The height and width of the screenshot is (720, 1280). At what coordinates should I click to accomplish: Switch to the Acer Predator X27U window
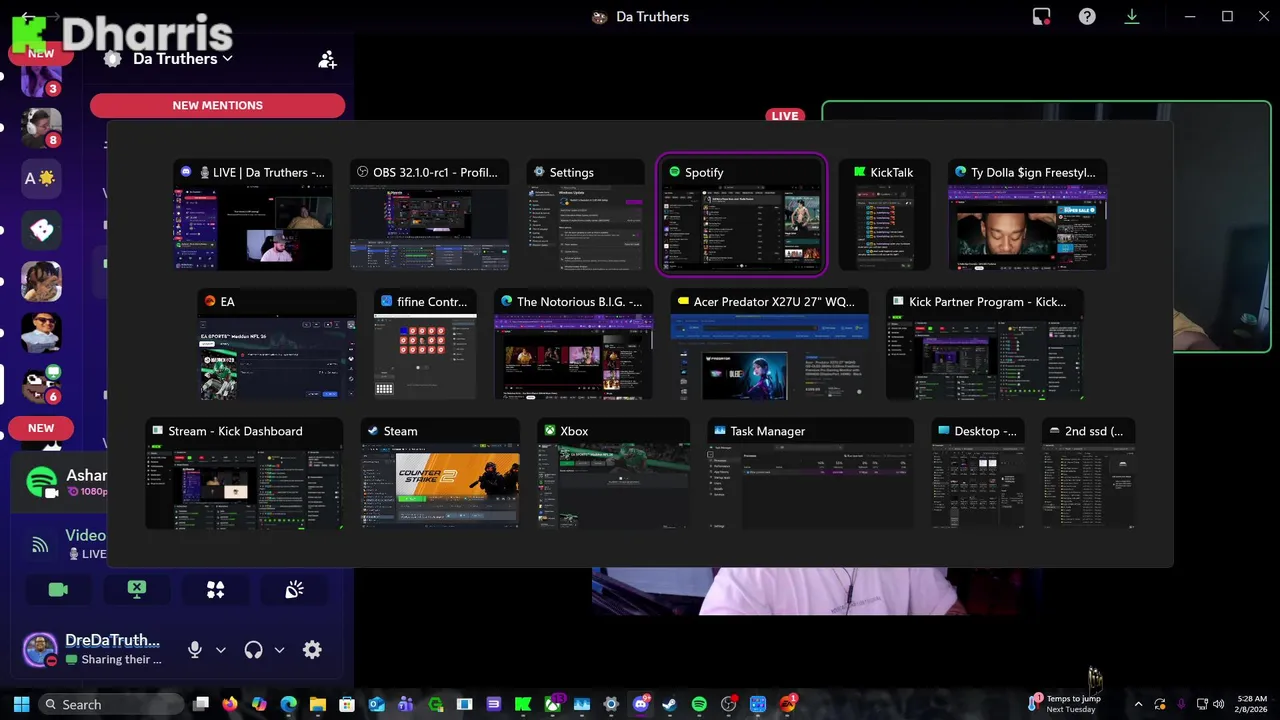pos(769,344)
